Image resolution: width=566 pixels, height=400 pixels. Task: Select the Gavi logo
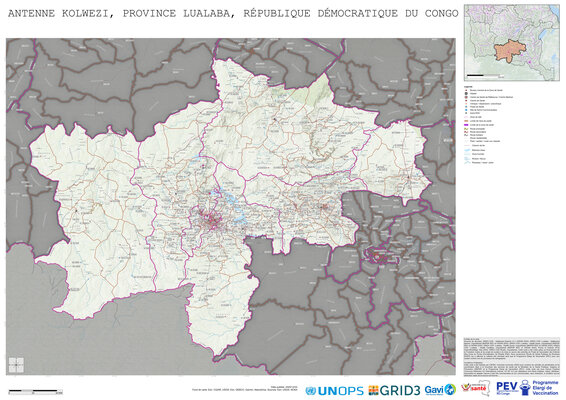coord(440,390)
